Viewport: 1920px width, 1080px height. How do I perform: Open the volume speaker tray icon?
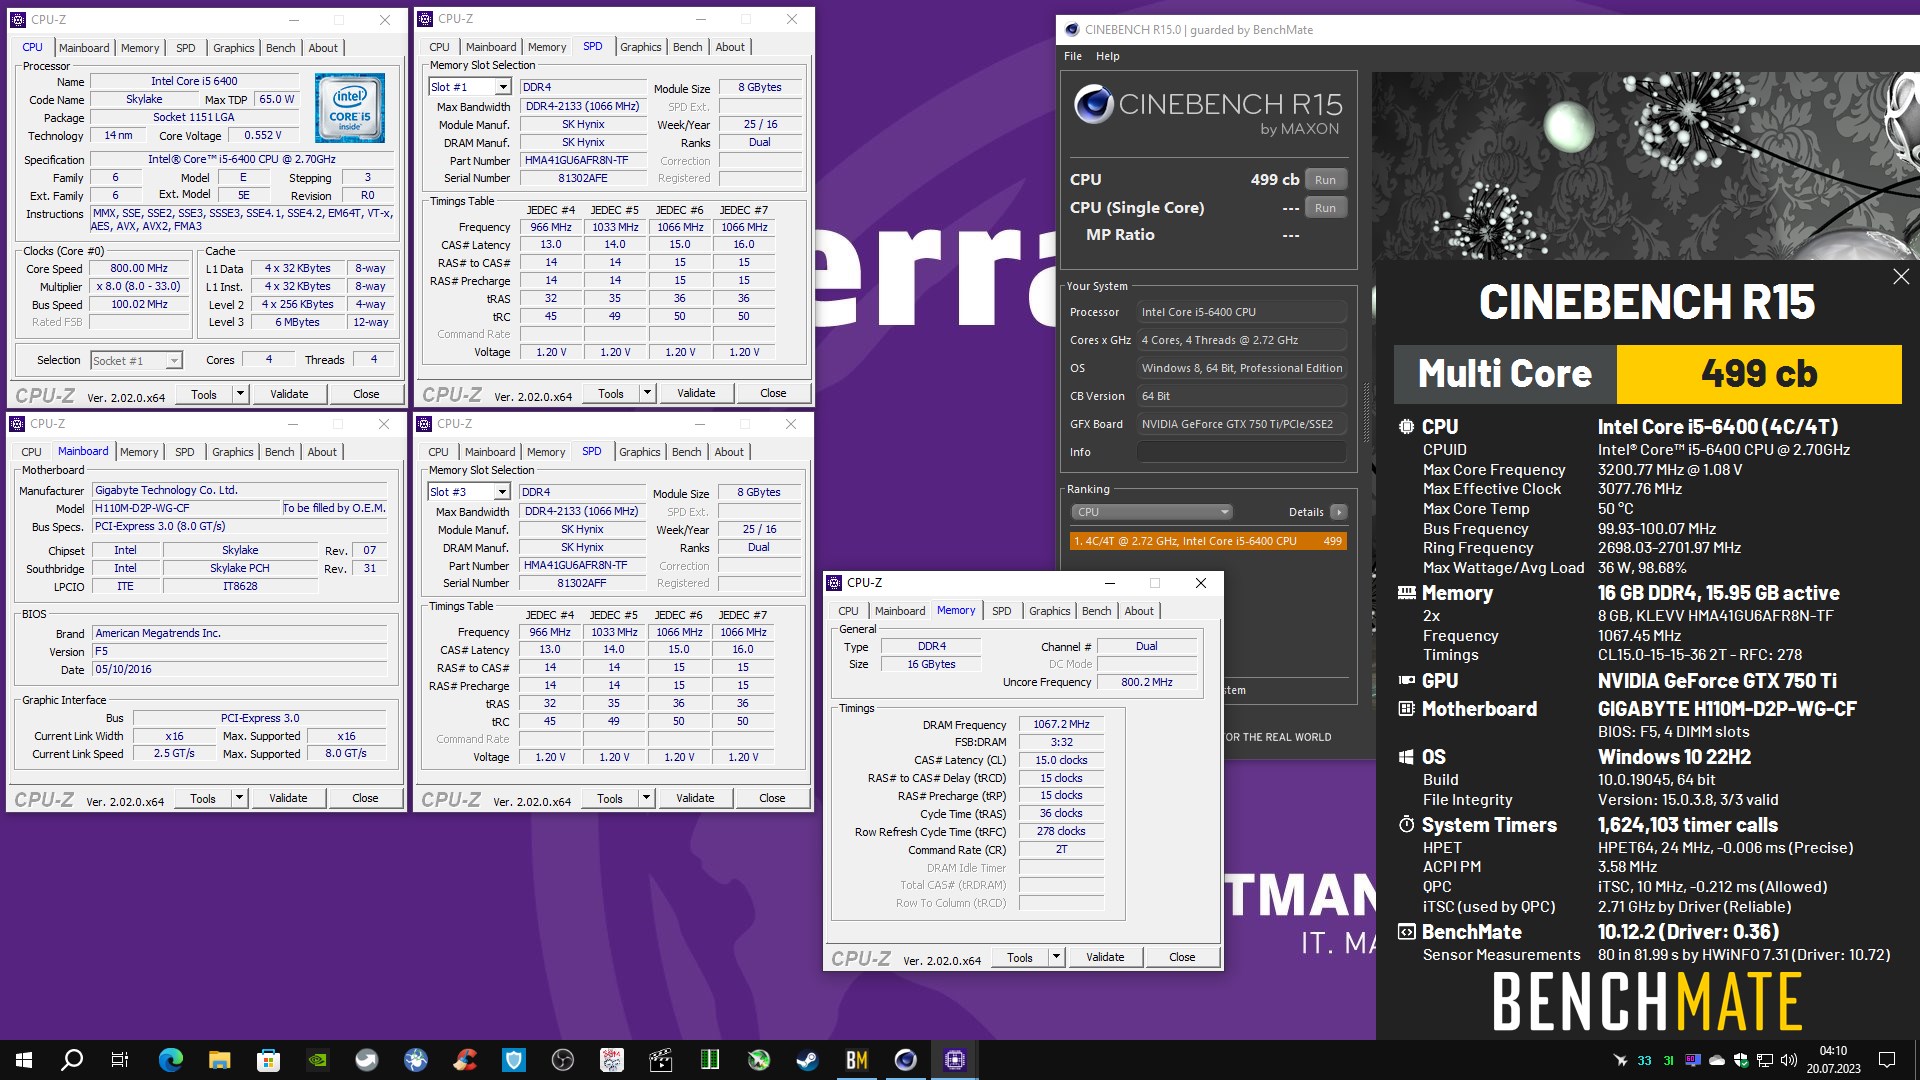(1789, 1060)
